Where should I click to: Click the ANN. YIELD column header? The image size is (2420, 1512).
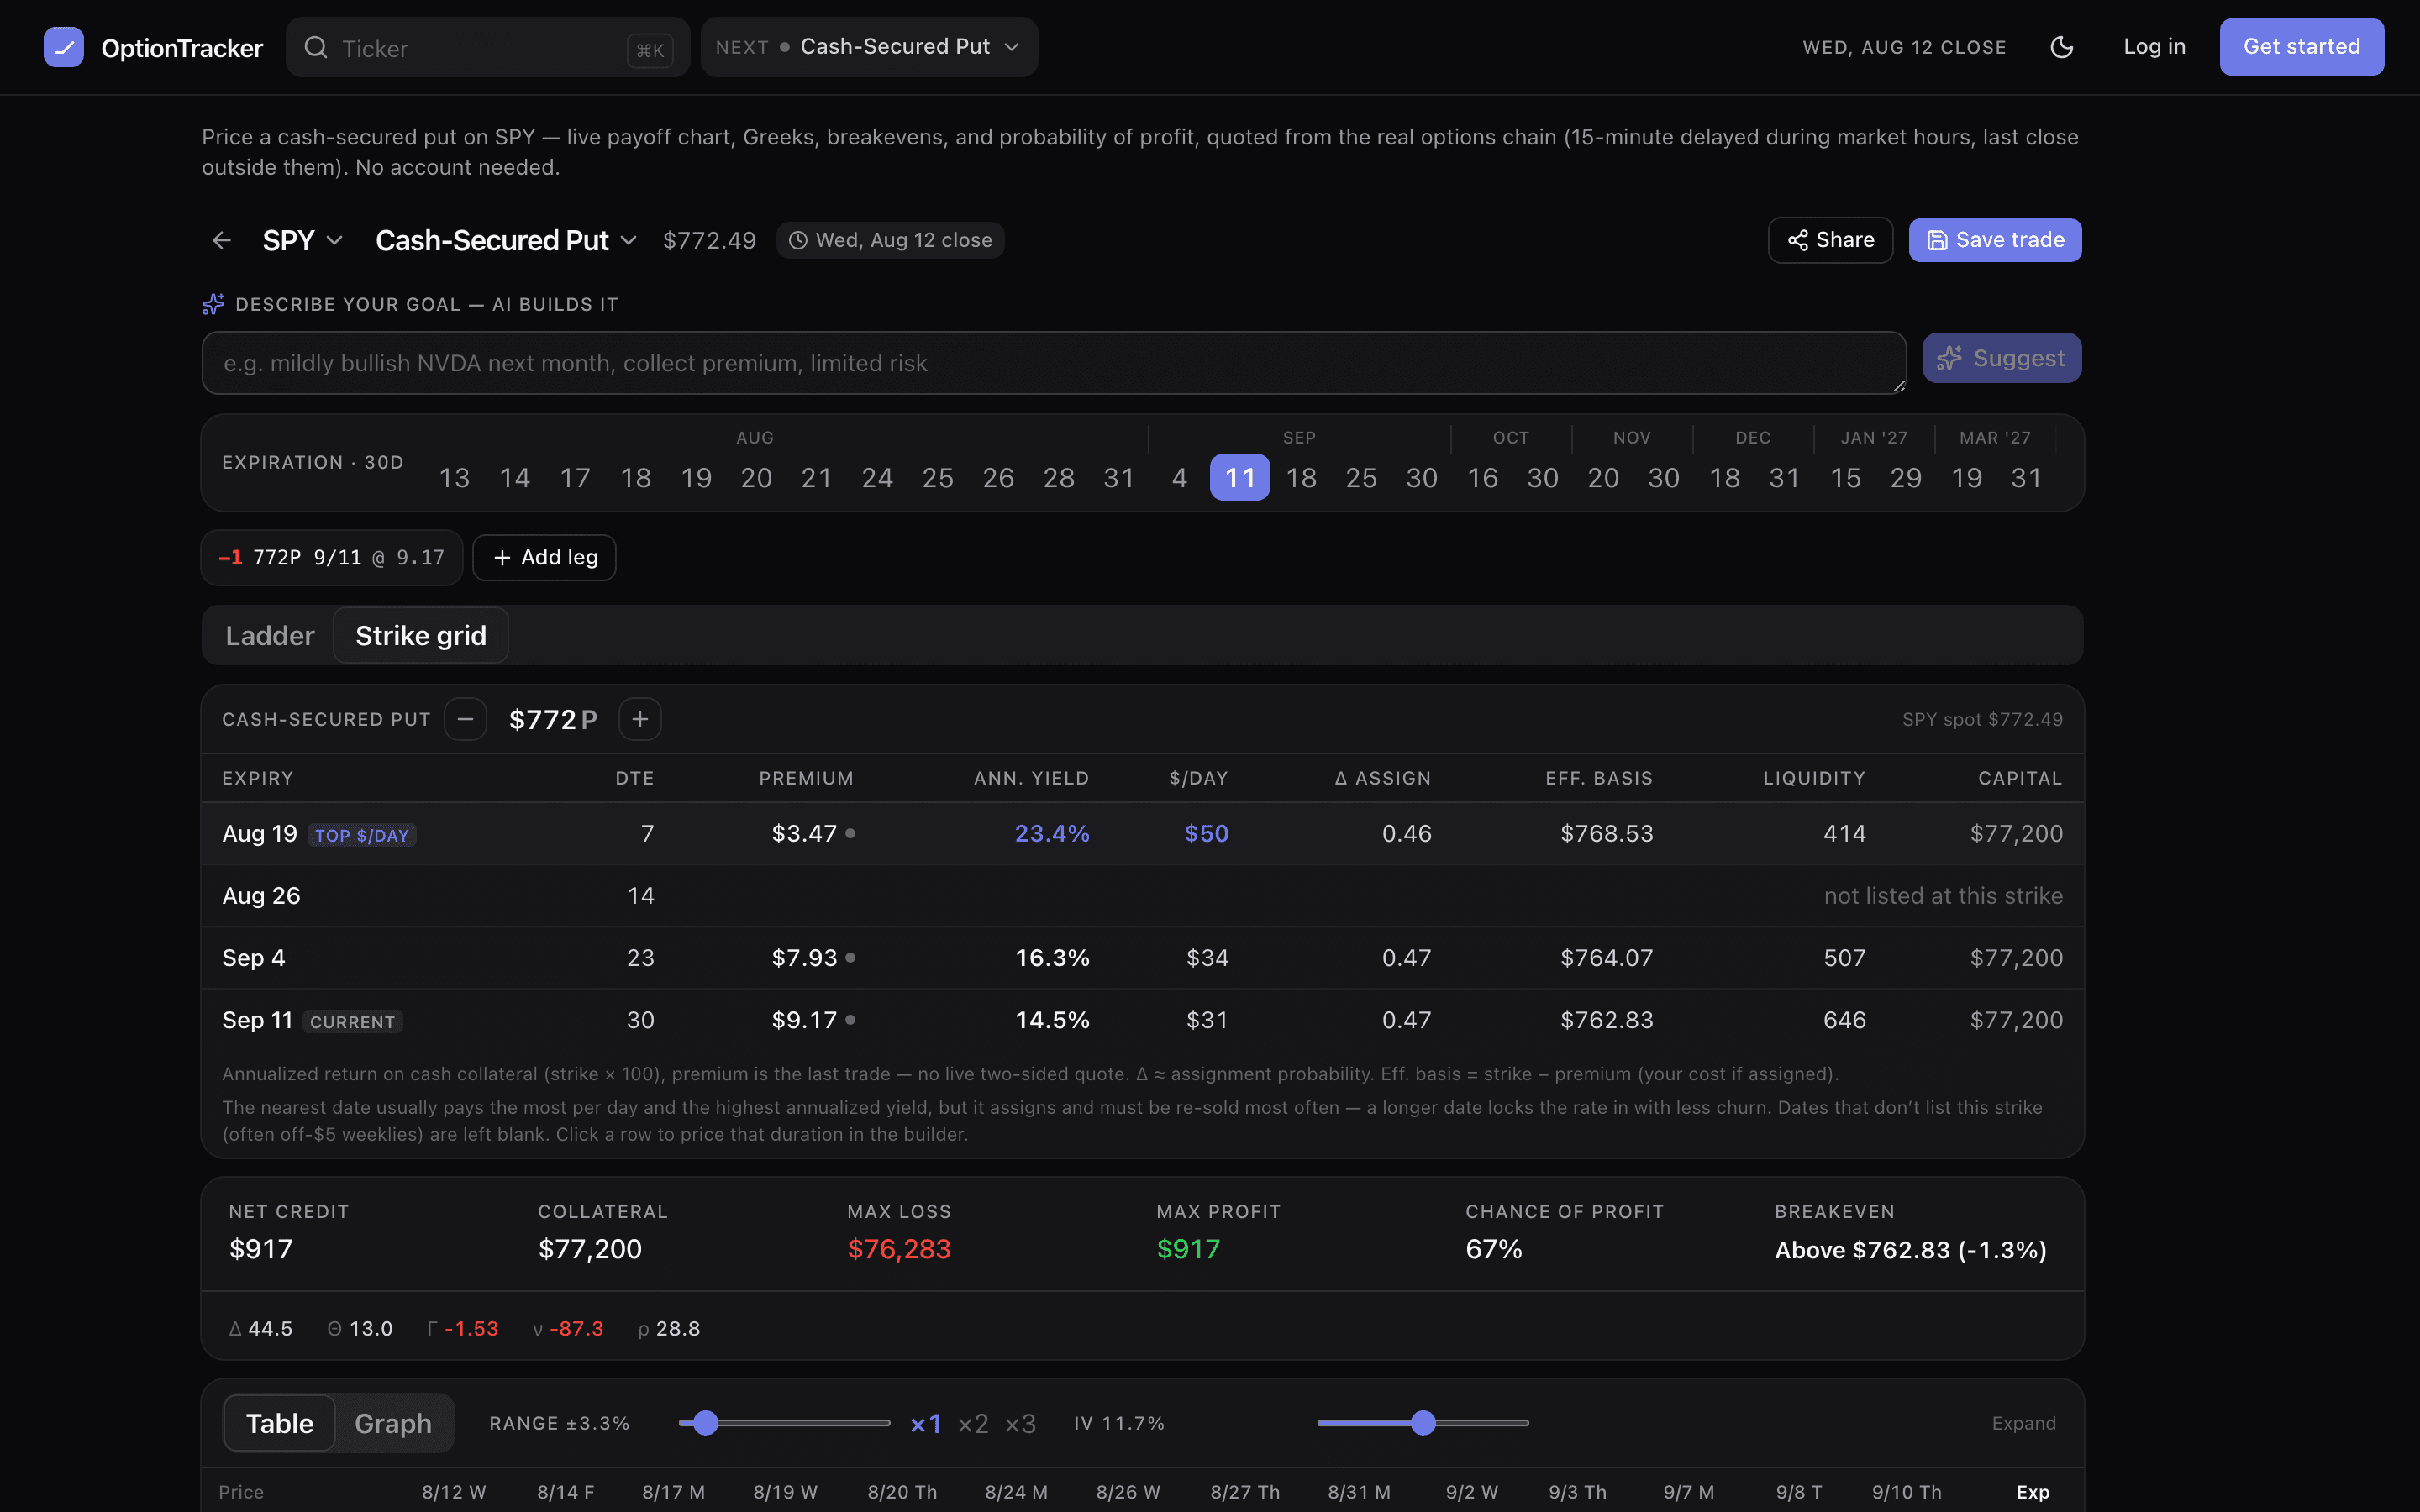[x=1031, y=778]
